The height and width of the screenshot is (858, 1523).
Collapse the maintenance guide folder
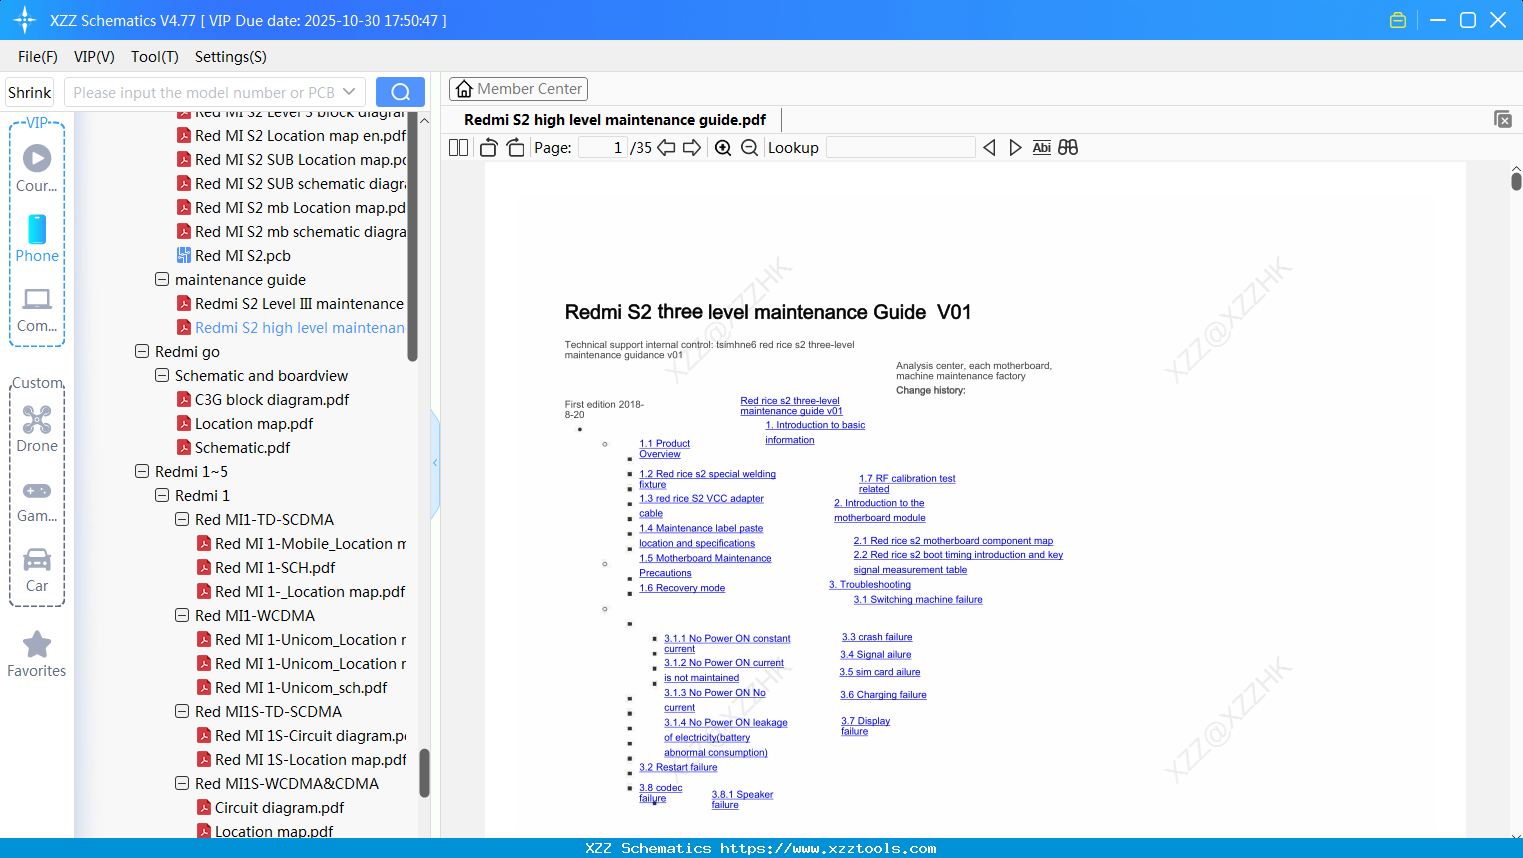[162, 279]
